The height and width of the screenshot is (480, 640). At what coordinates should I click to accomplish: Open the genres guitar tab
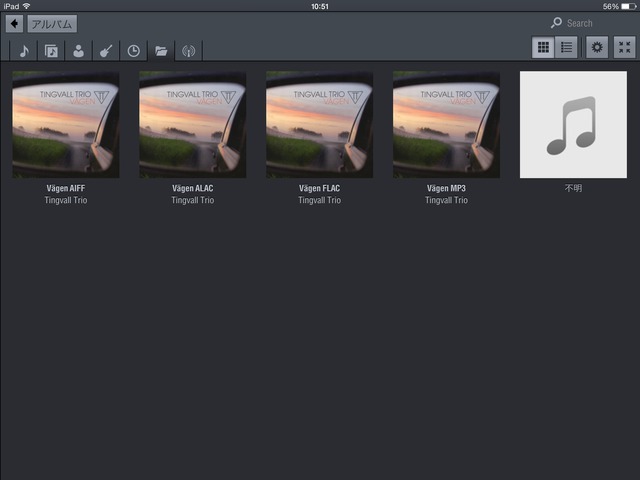(x=106, y=51)
